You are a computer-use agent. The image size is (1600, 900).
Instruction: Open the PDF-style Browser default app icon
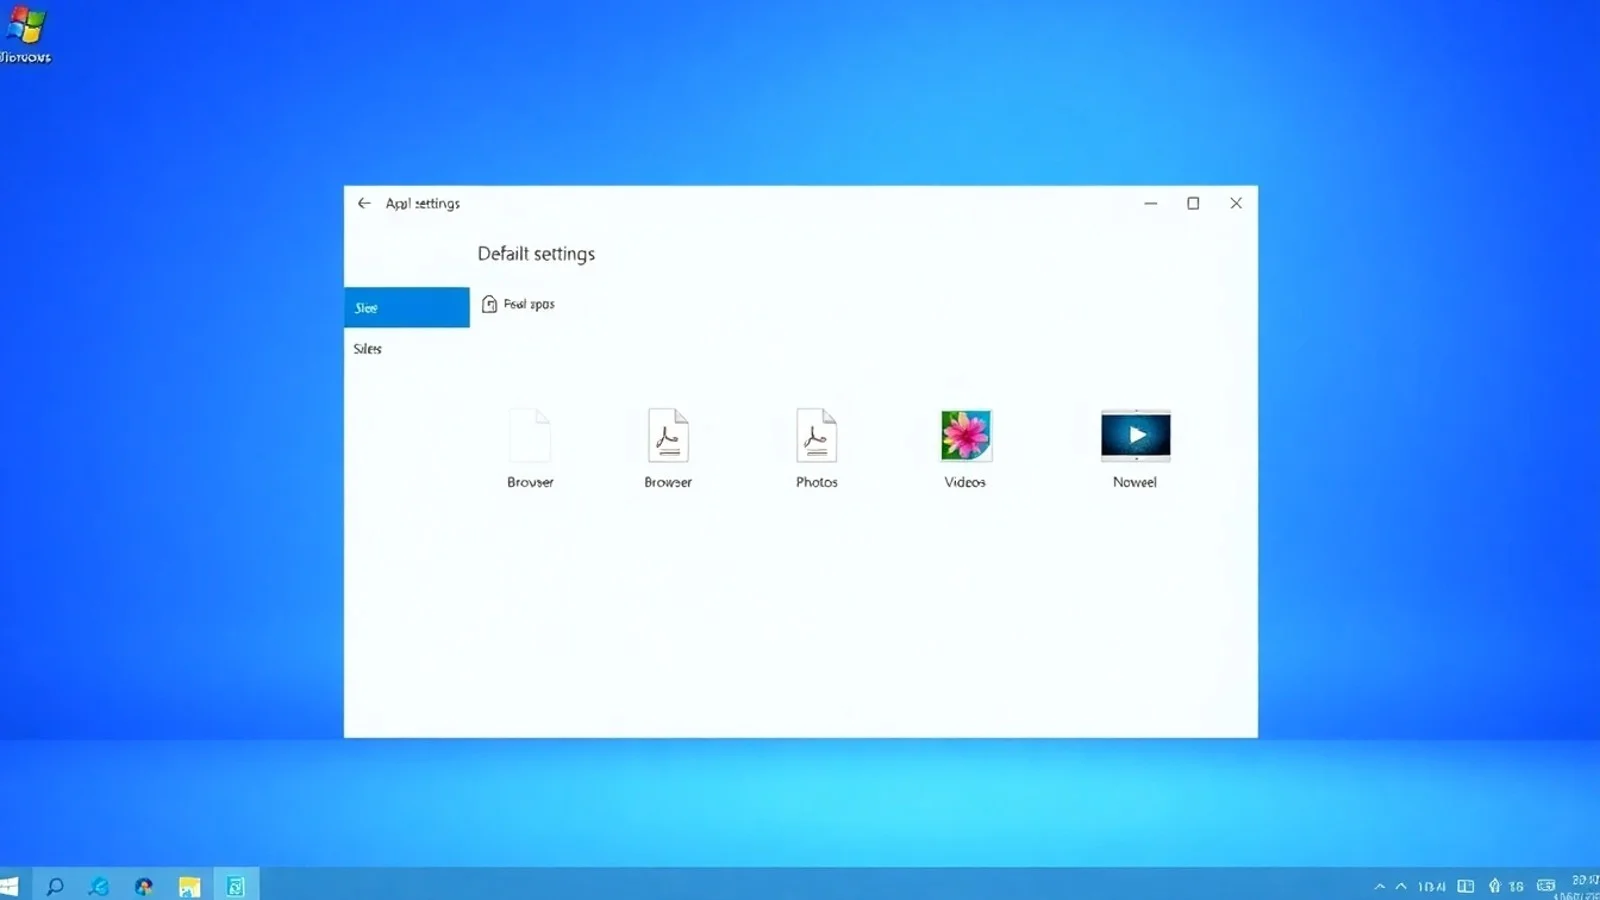(x=668, y=436)
